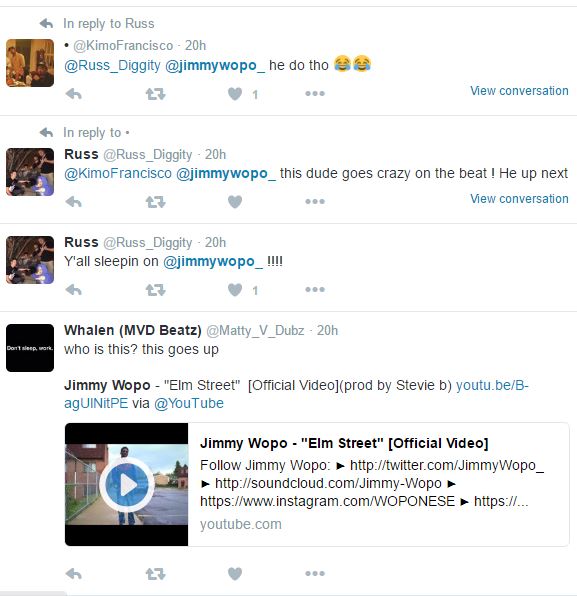Like the "he do tho" tweet
577x596 pixels.
235,94
